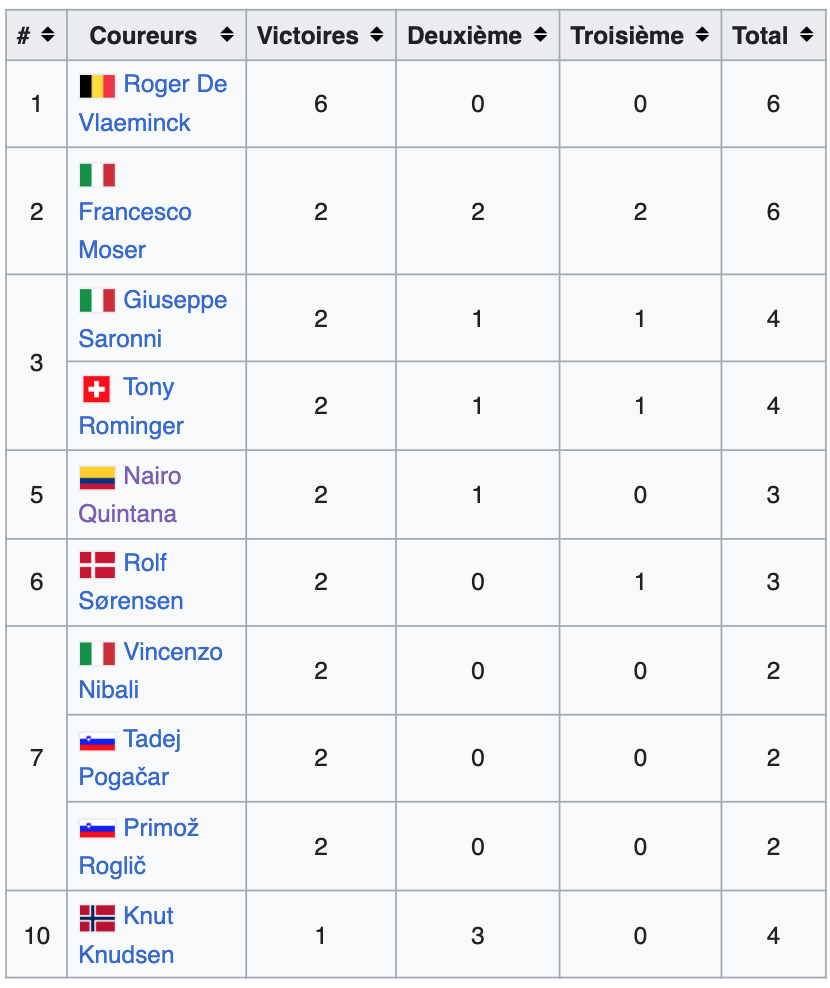The height and width of the screenshot is (988, 830).
Task: Click the Slovenian flag next to Tadej Pogačar
Action: (97, 741)
